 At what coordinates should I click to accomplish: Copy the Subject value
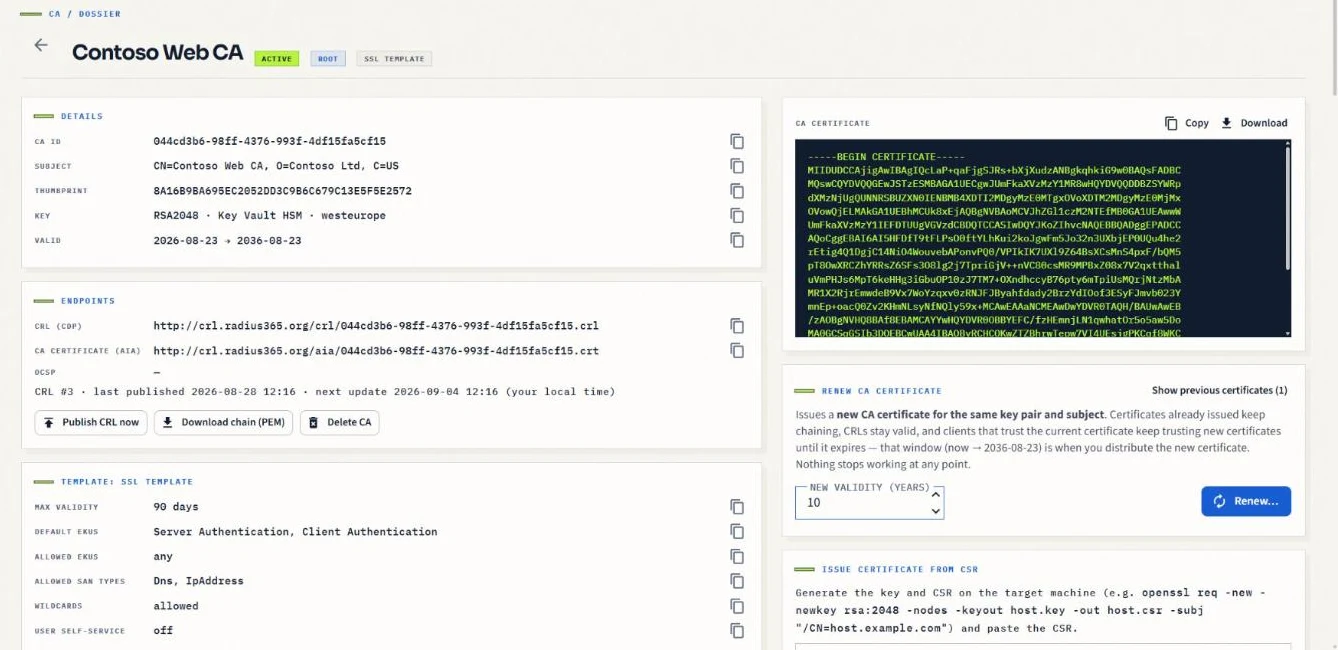[737, 166]
